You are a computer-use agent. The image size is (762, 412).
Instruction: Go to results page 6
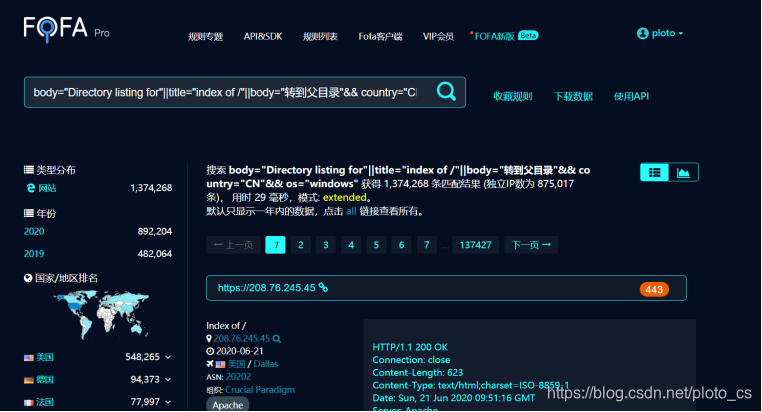(401, 245)
